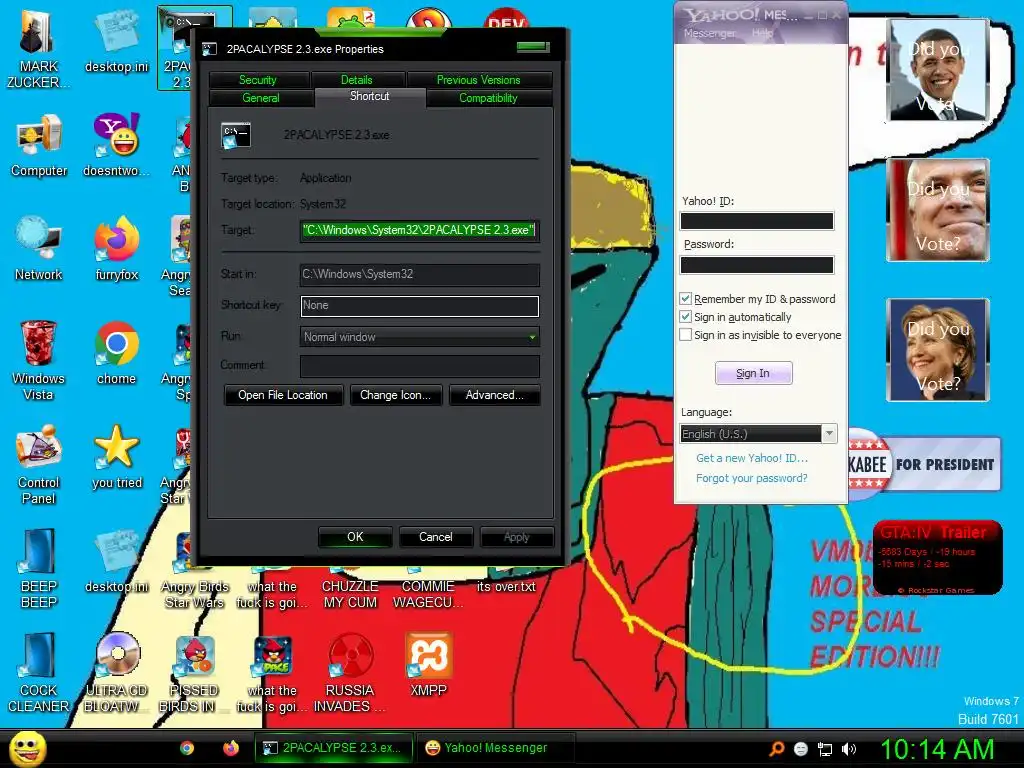
Task: Enable Sign in as invisible to everyone
Action: tap(685, 335)
